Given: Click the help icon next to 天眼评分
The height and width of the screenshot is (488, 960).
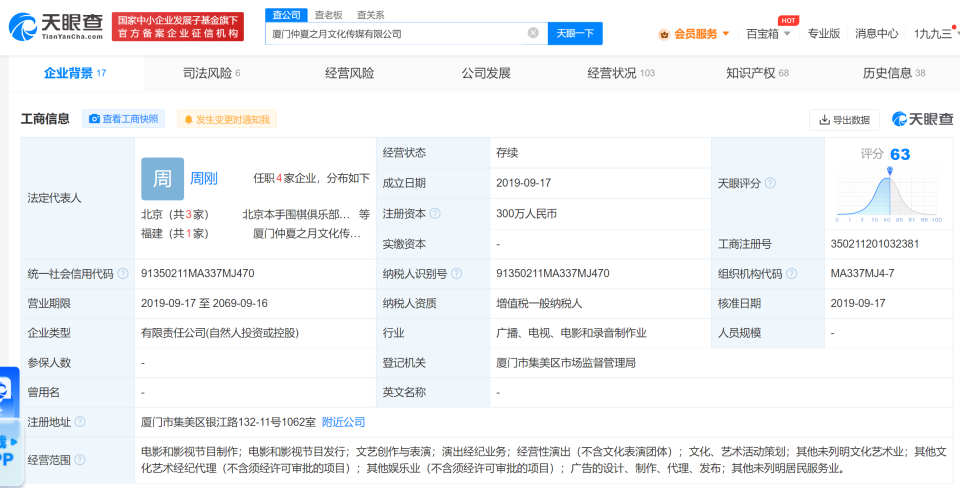Looking at the screenshot, I should click(x=771, y=184).
